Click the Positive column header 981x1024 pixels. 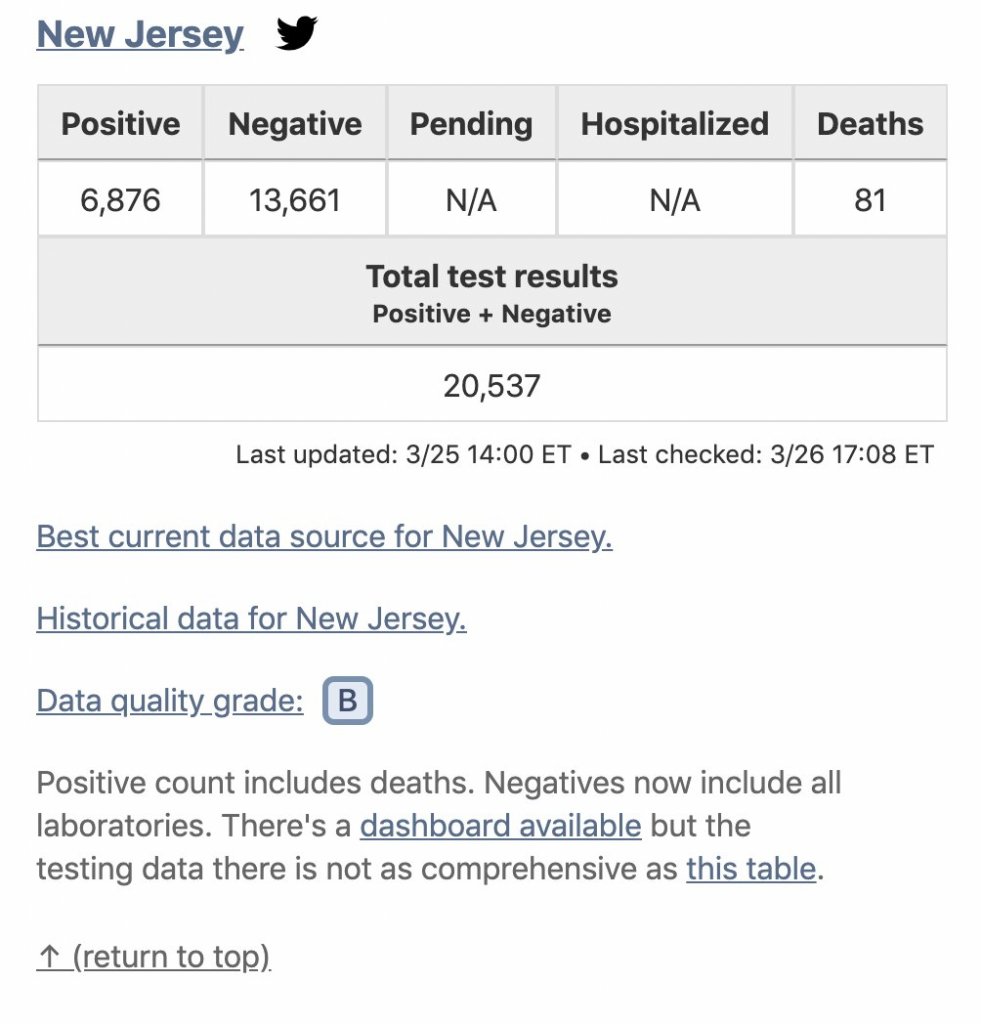point(121,124)
